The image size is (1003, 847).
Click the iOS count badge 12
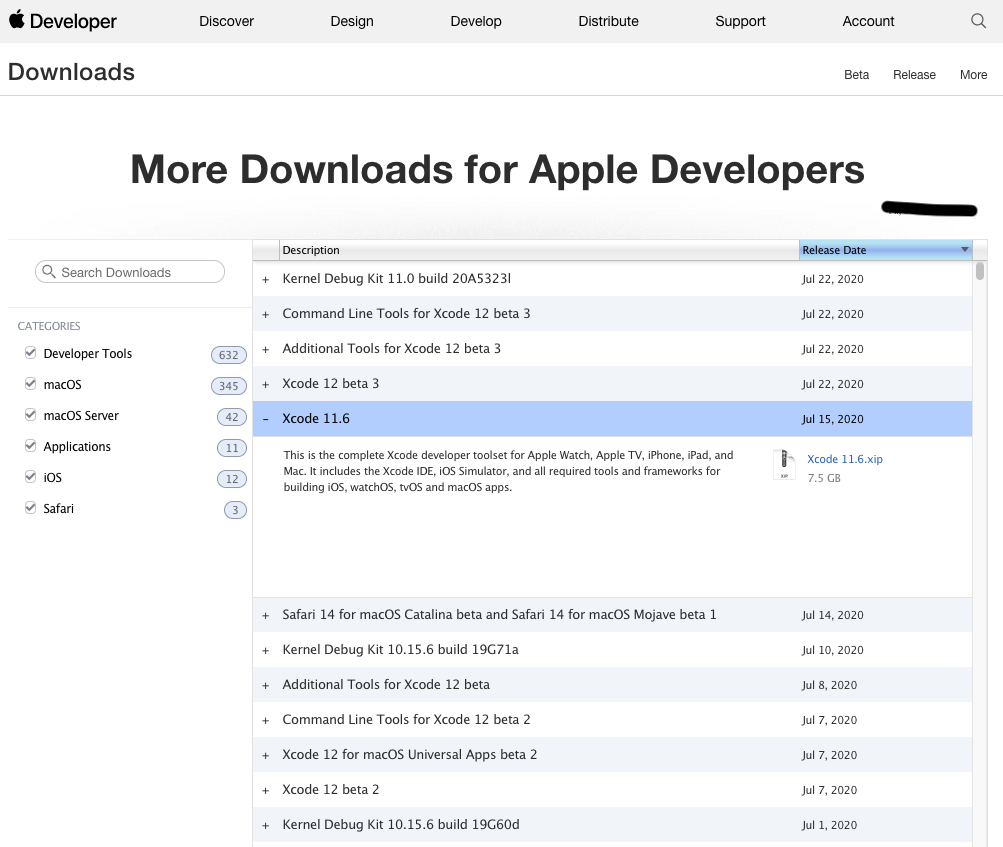click(232, 479)
